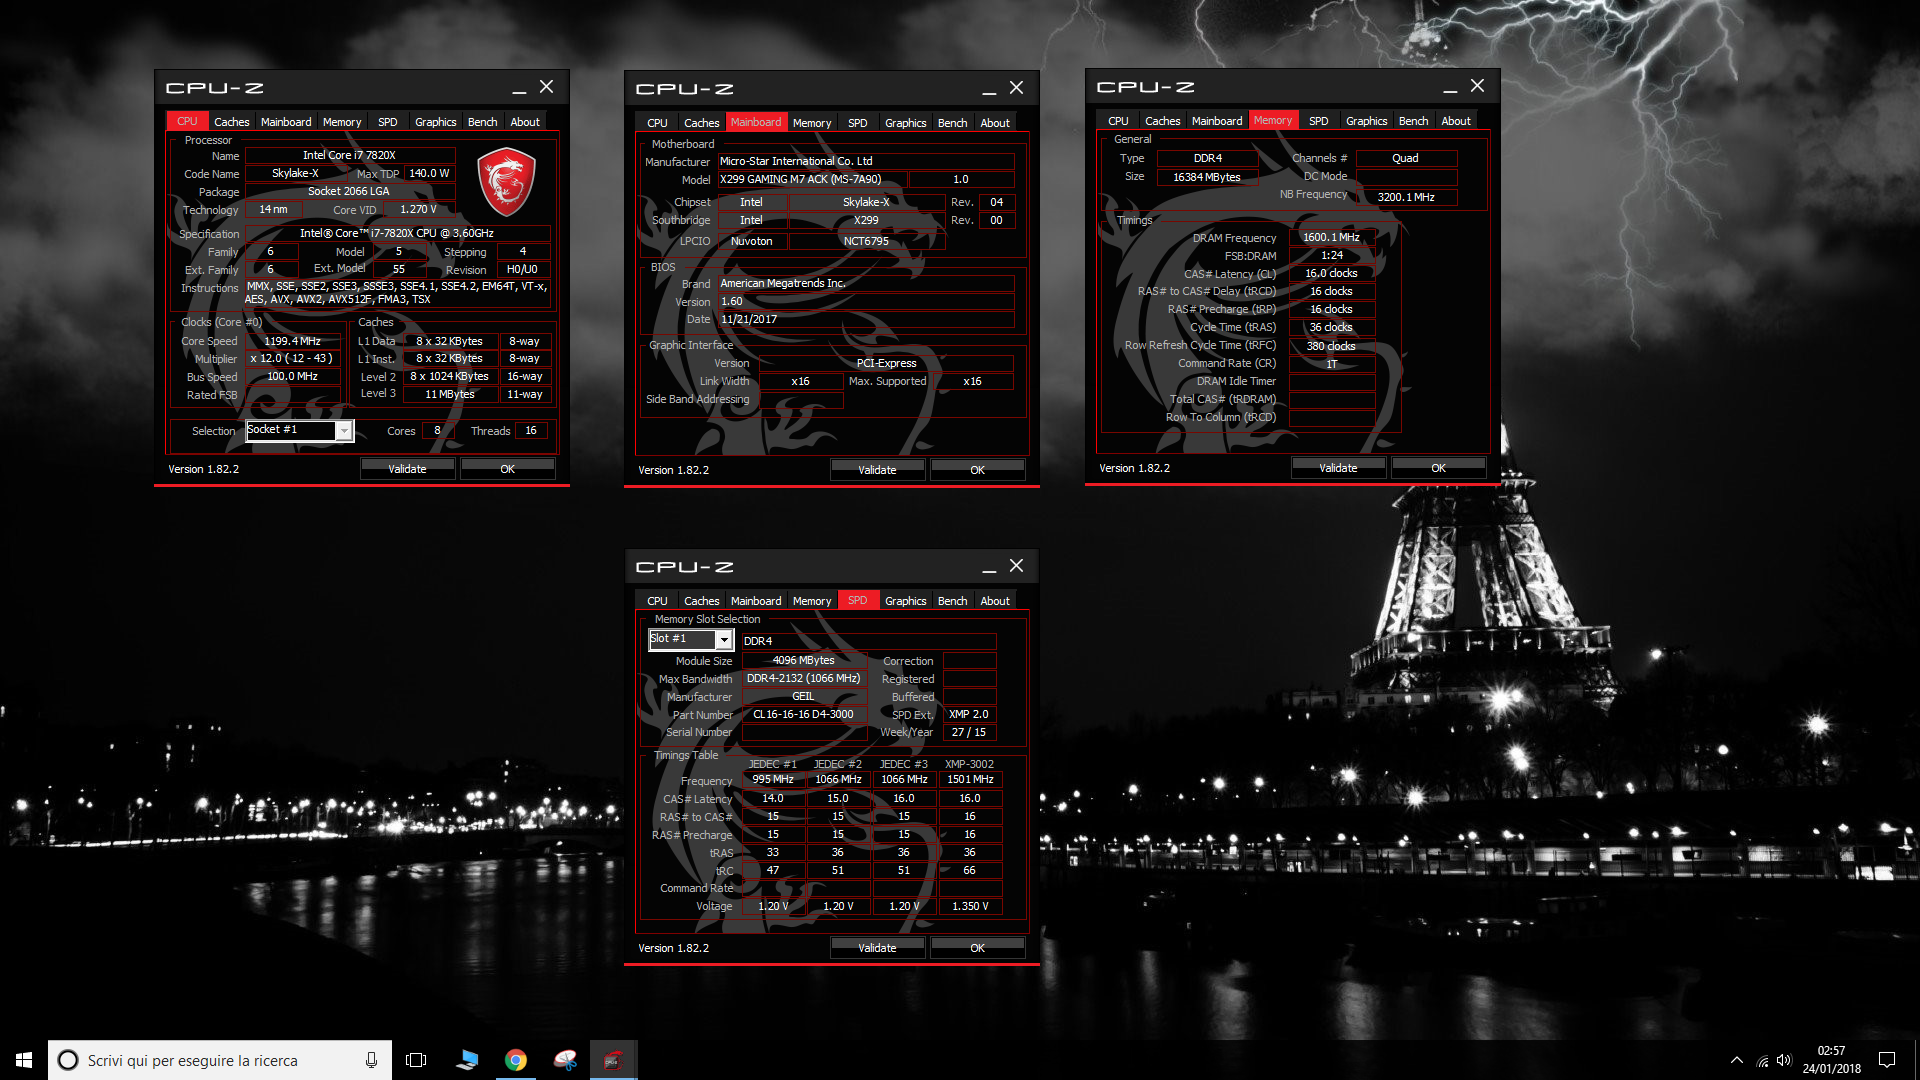Select Memory tab in Mainboard window

(x=812, y=123)
